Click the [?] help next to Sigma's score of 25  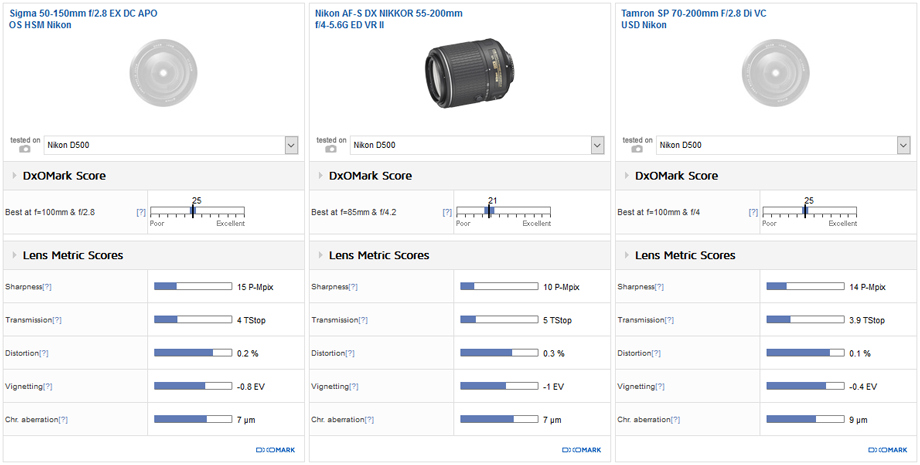(141, 212)
